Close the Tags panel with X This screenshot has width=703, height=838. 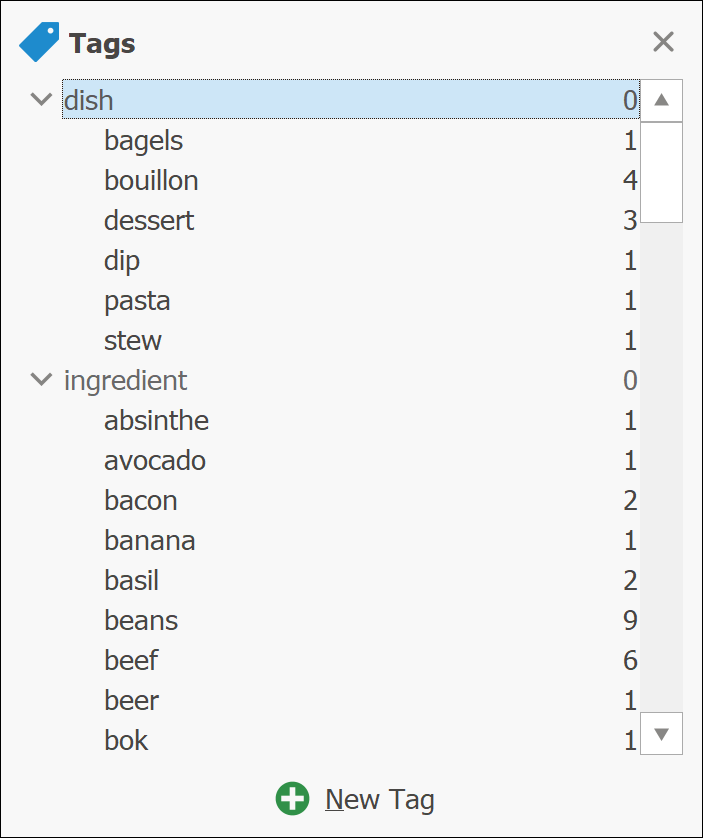point(663,42)
